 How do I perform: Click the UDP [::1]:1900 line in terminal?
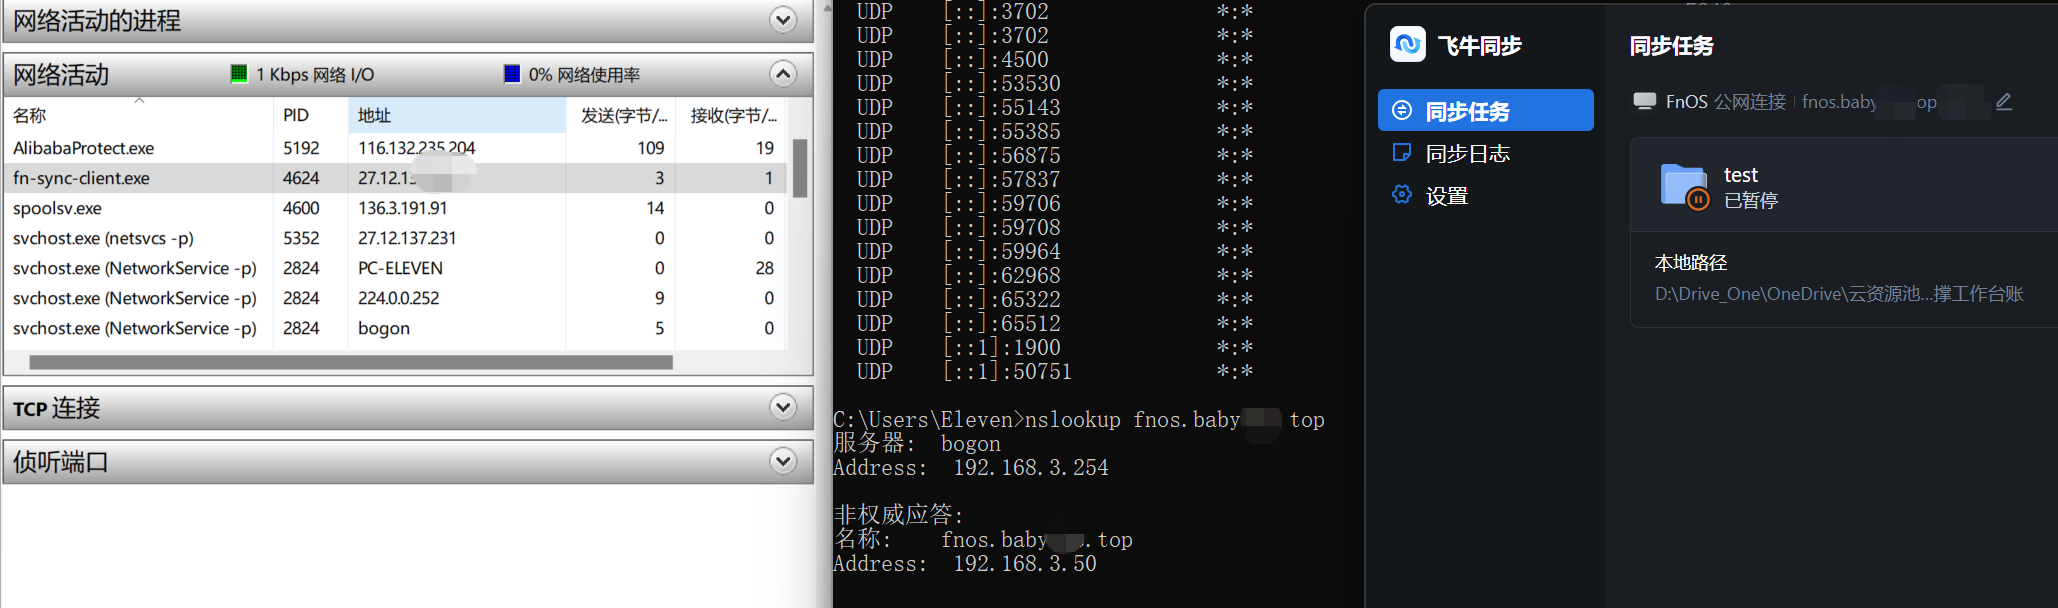(1055, 347)
